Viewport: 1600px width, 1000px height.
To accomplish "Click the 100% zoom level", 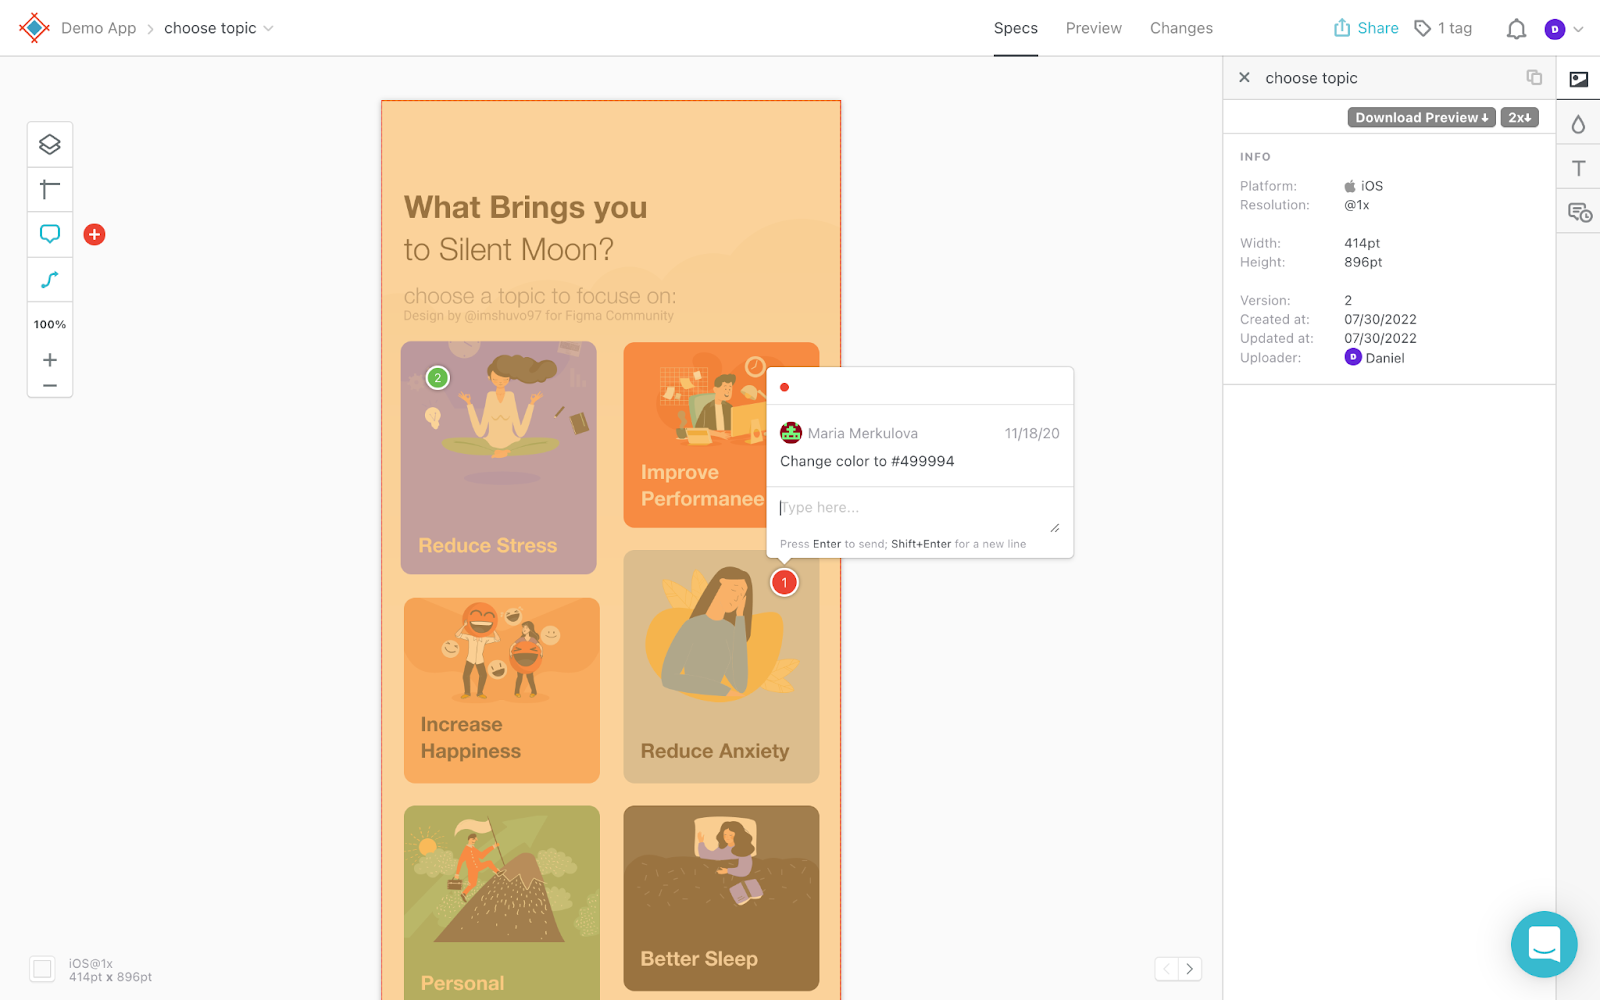I will tap(50, 324).
